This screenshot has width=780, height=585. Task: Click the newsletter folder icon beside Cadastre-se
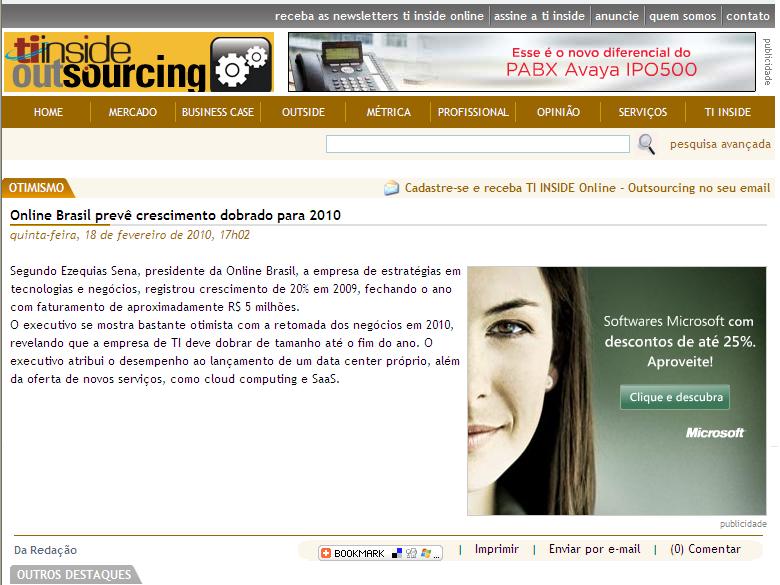point(391,188)
